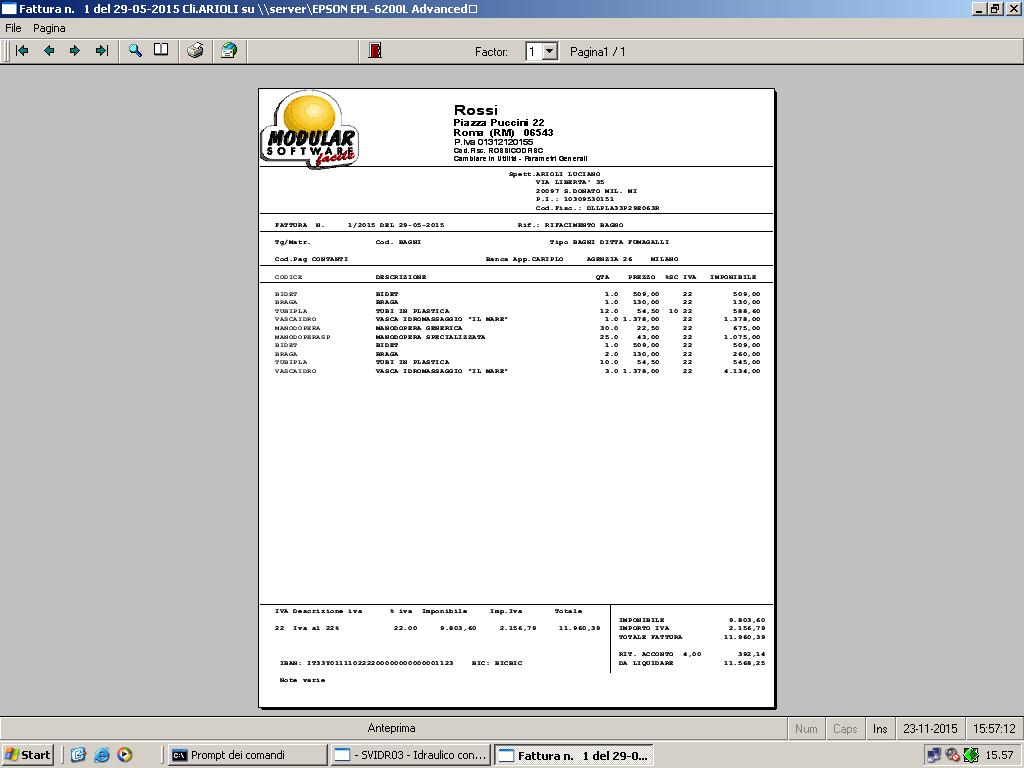
Task: Open the Factor zoom dropdown
Action: 549,51
